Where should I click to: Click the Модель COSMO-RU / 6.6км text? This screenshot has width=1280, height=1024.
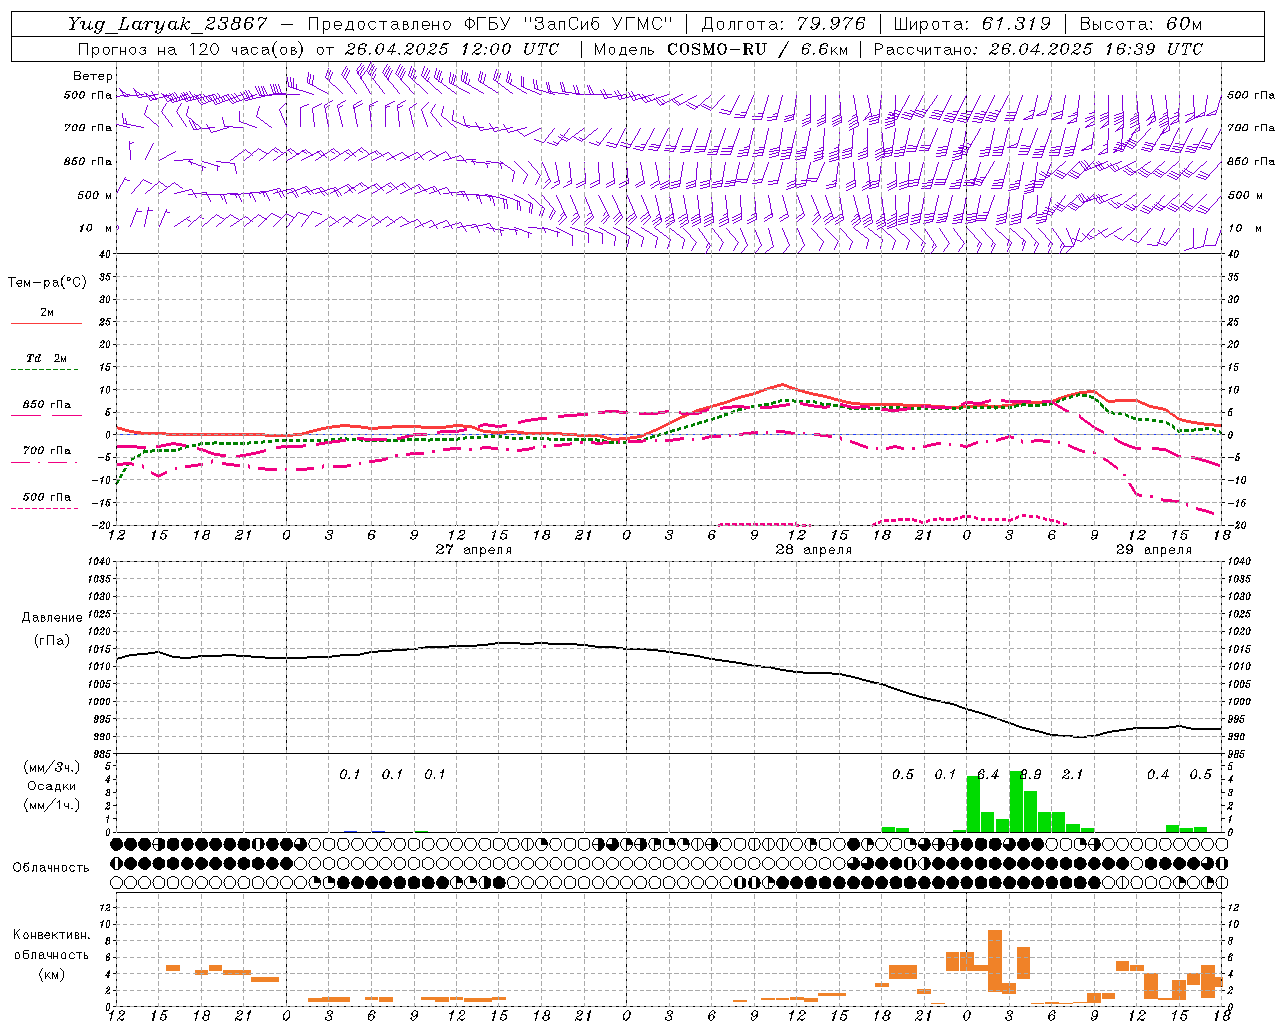coord(721,49)
